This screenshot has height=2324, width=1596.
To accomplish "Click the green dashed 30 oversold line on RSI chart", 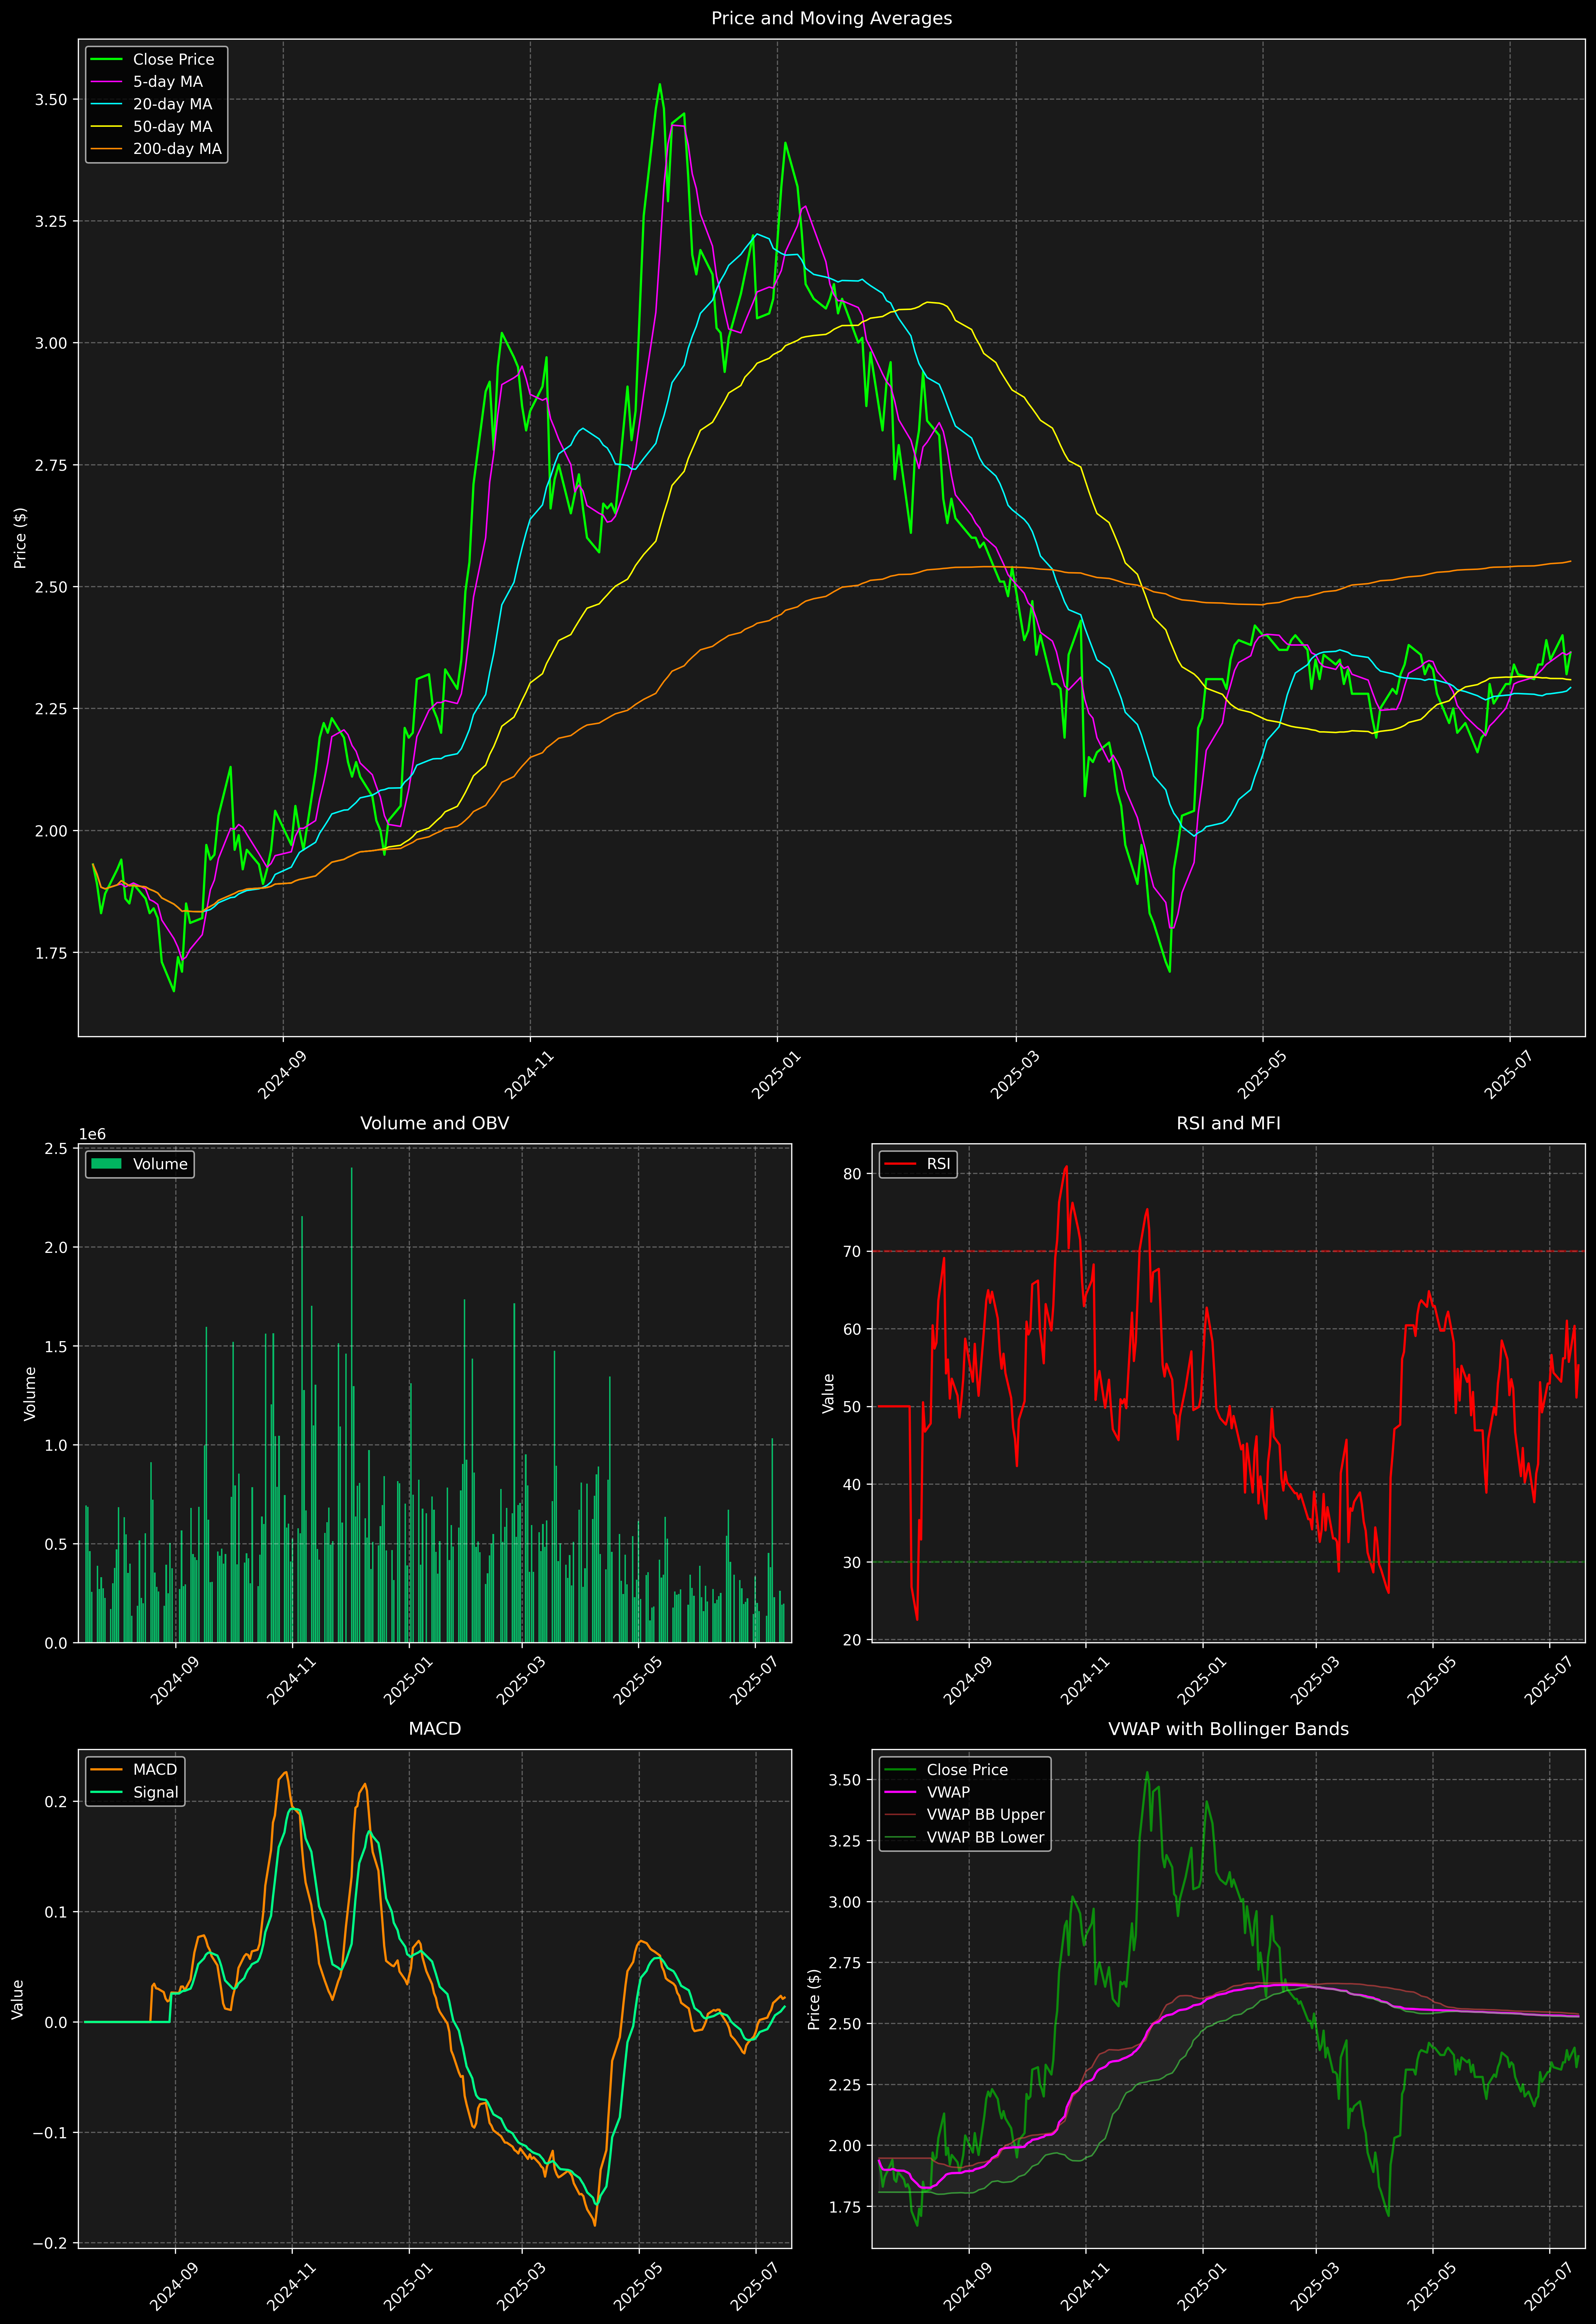I will tap(1228, 1562).
